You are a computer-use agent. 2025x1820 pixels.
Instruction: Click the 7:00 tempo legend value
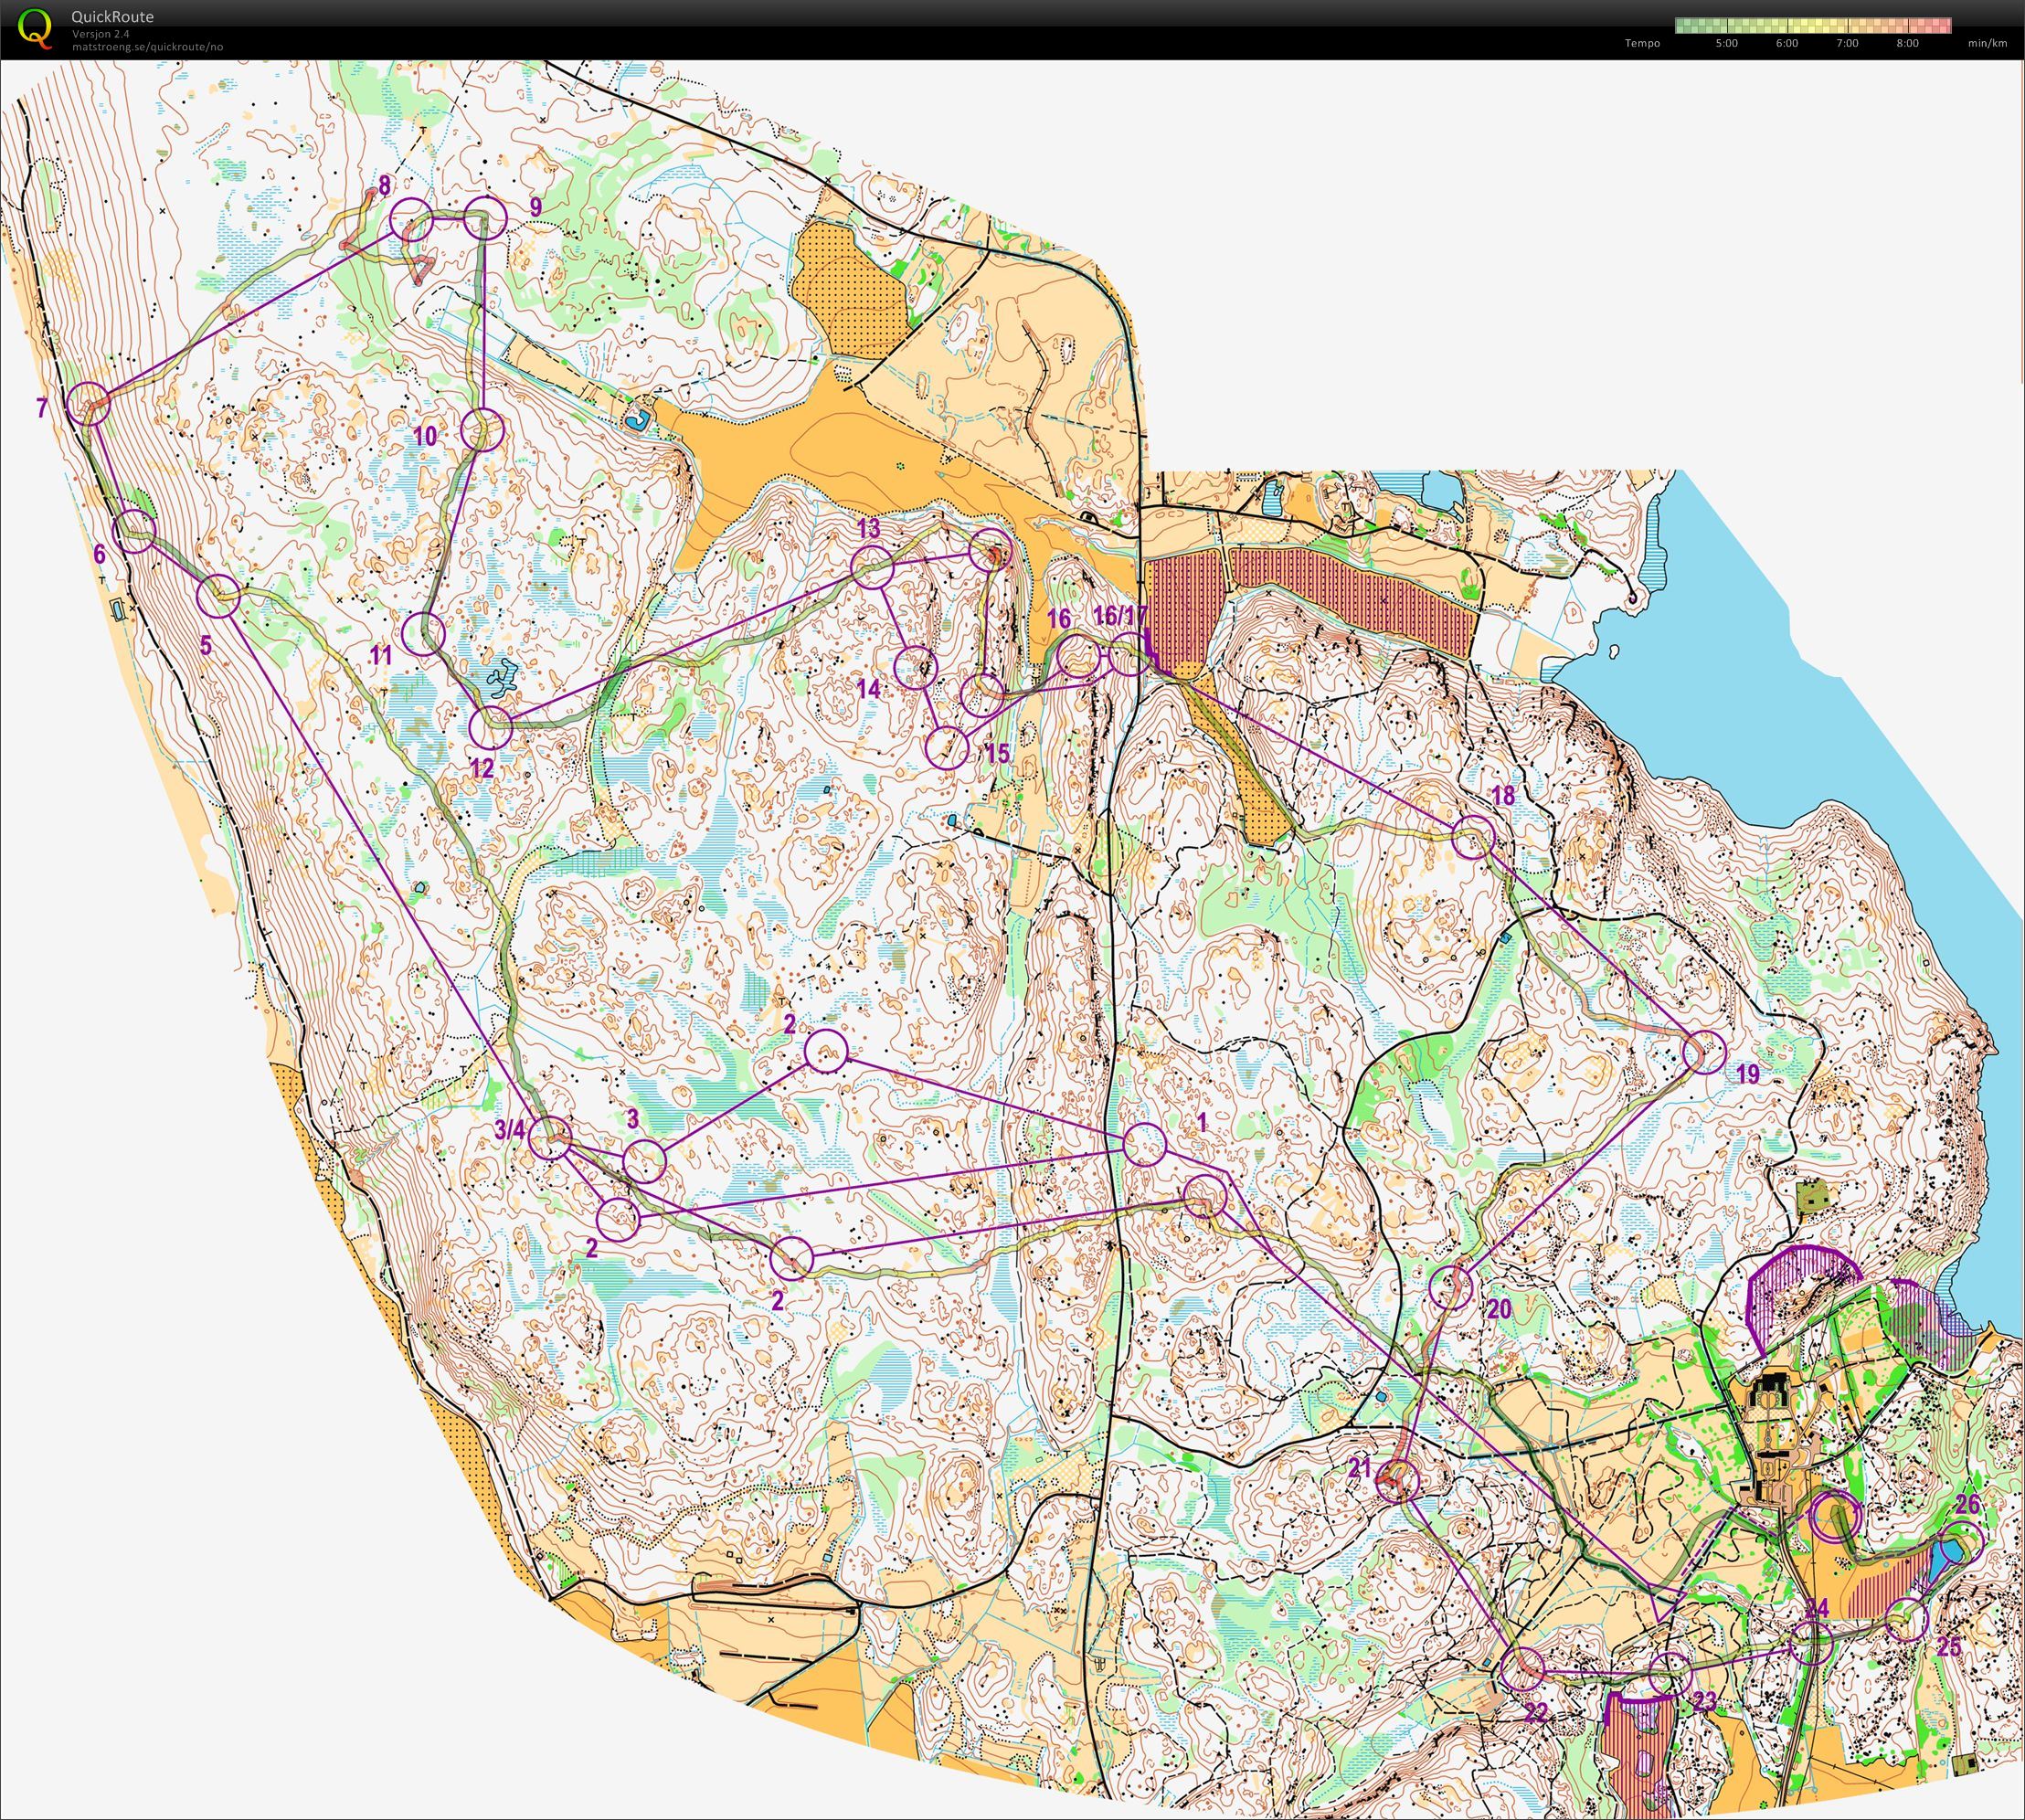point(1847,43)
